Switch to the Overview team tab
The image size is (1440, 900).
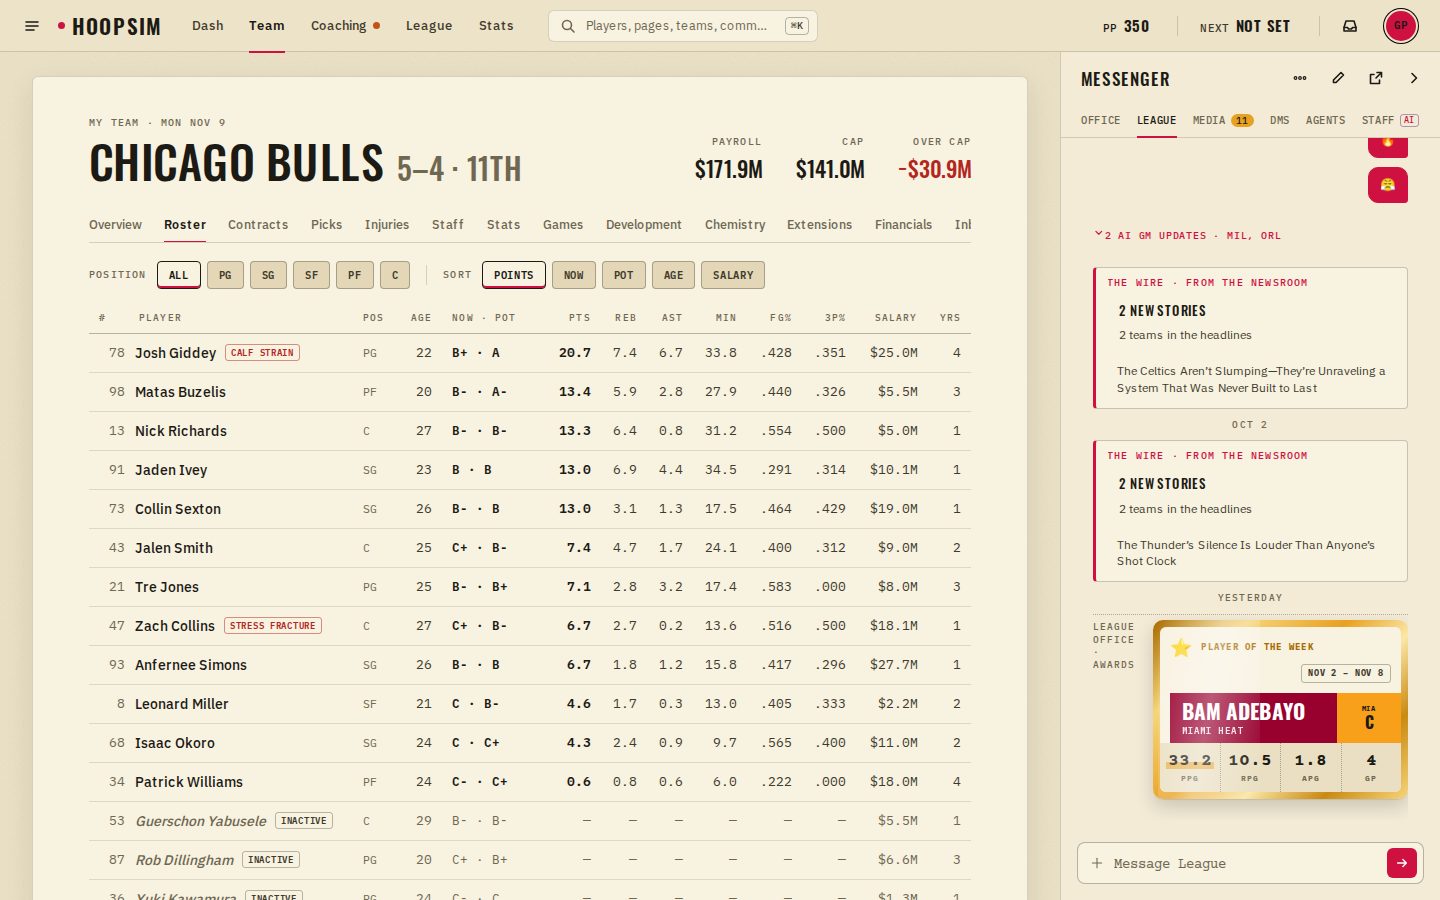coord(115,225)
